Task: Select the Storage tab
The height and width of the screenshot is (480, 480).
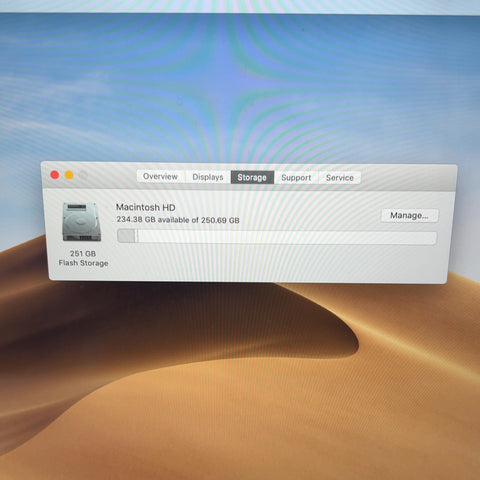Action: pyautogui.click(x=252, y=177)
